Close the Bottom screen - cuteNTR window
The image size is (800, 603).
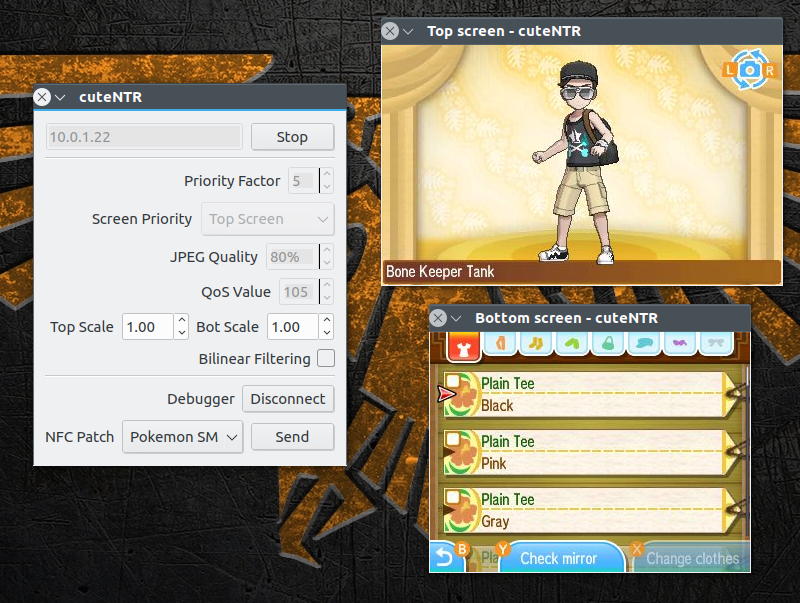pyautogui.click(x=438, y=318)
